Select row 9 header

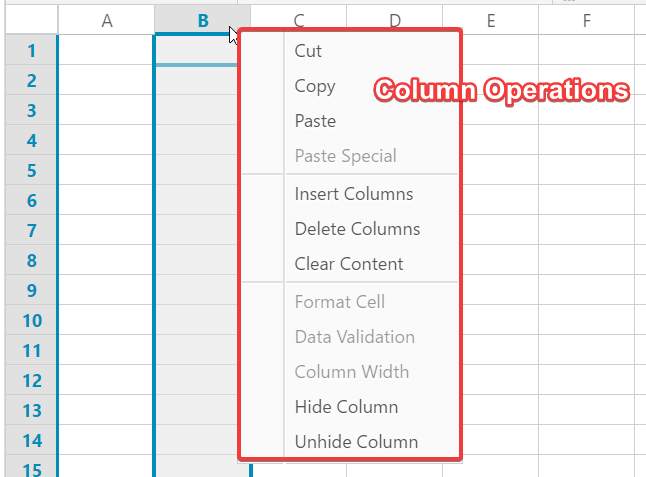[x=30, y=290]
